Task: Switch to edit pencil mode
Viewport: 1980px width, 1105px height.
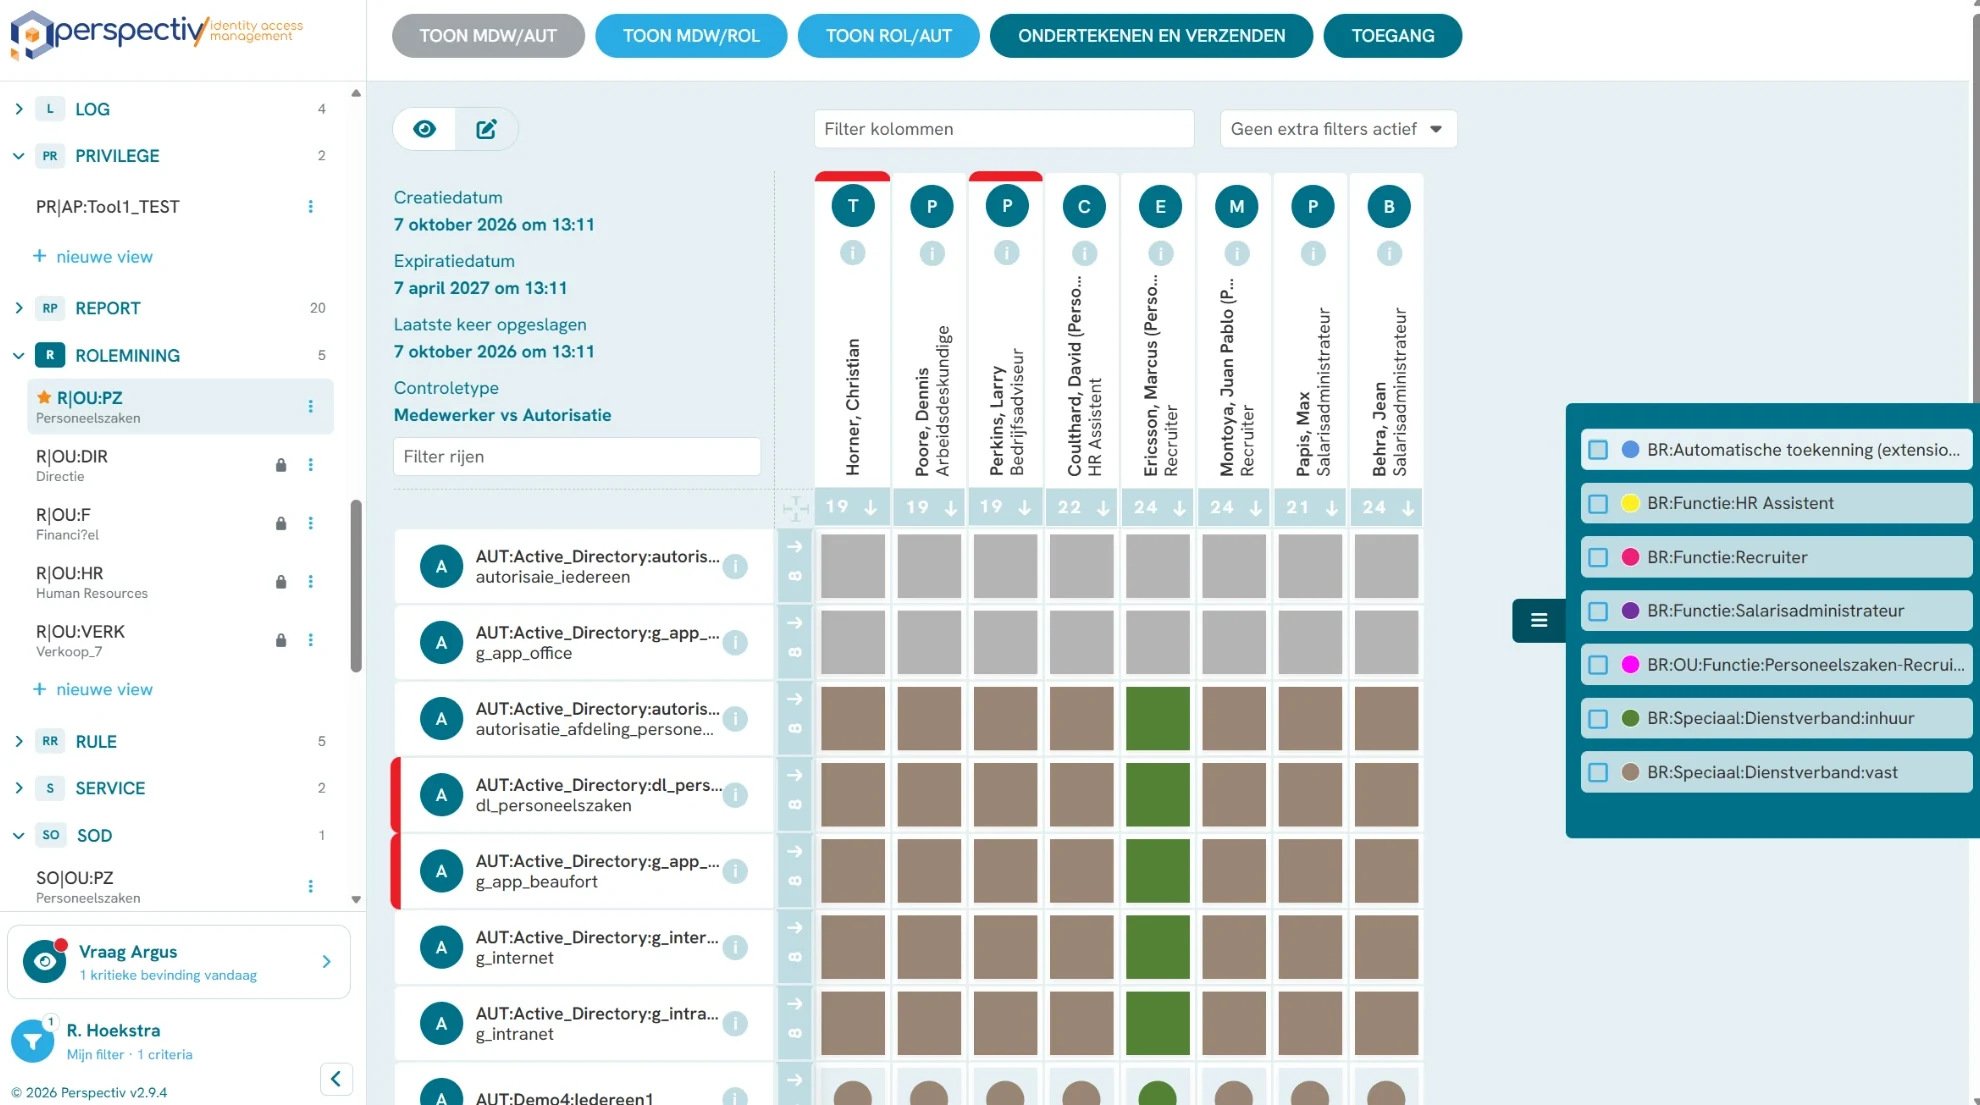Action: (x=486, y=129)
